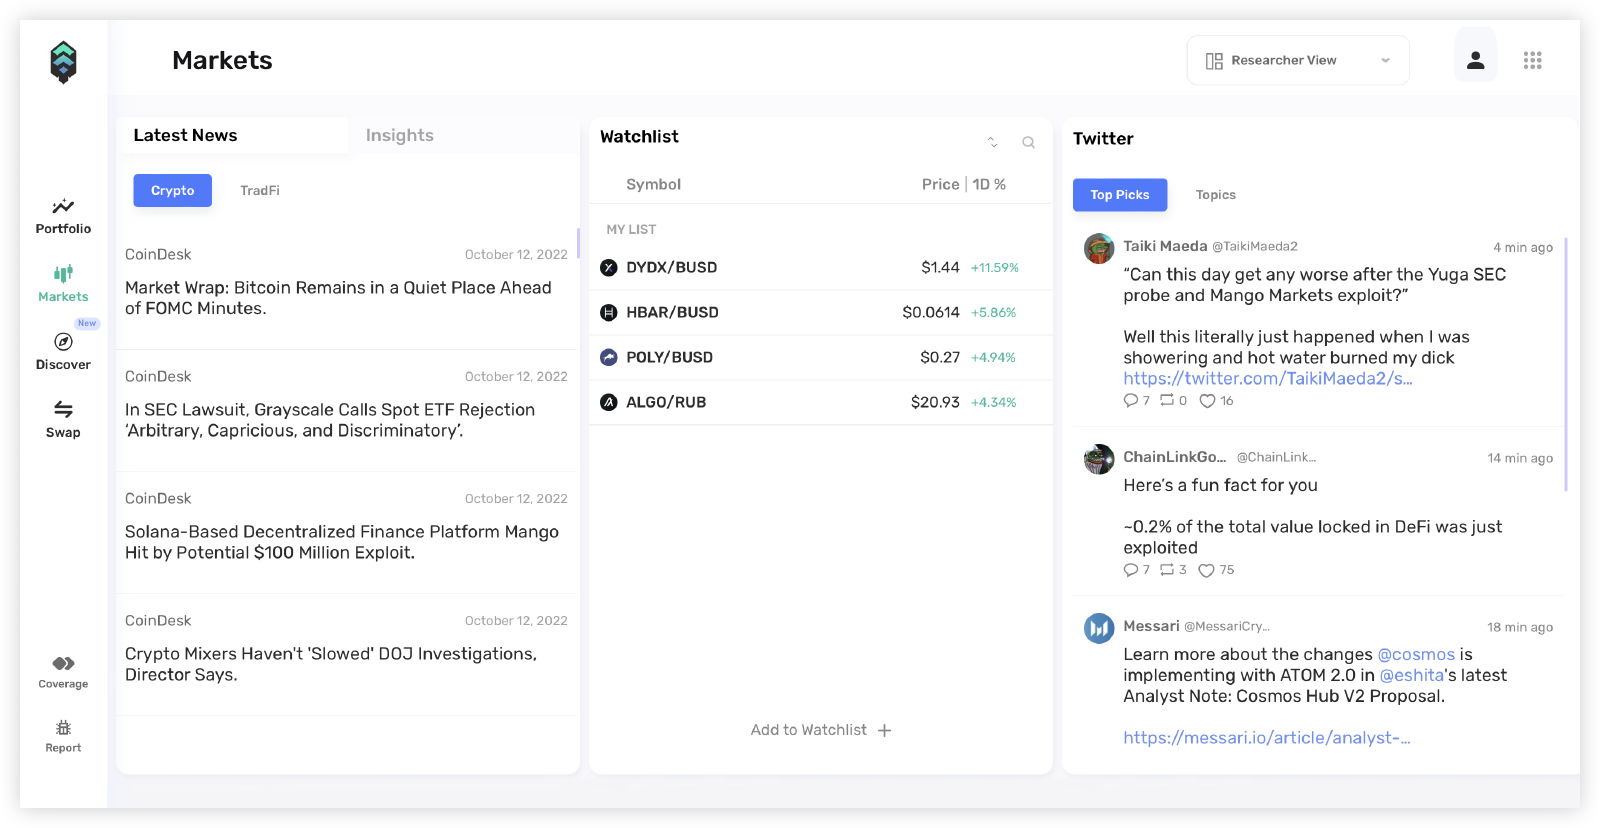Viewport: 1600px width, 828px height.
Task: Click reply icon on Taiki Maeda tweet
Action: click(x=1130, y=400)
